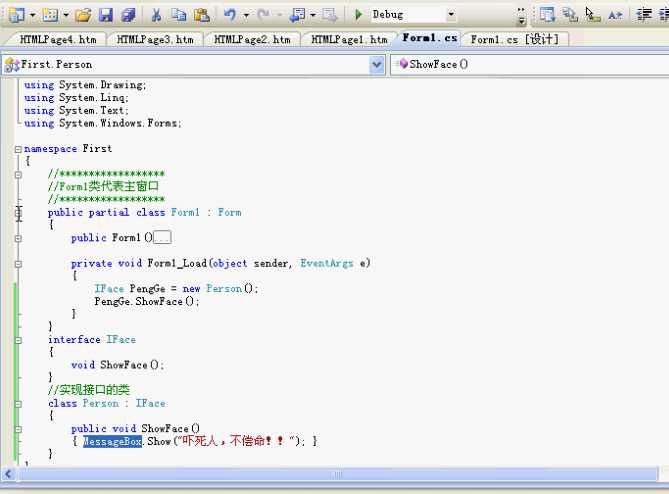
Task: Open the Undo history dropdown arrow
Action: click(246, 15)
